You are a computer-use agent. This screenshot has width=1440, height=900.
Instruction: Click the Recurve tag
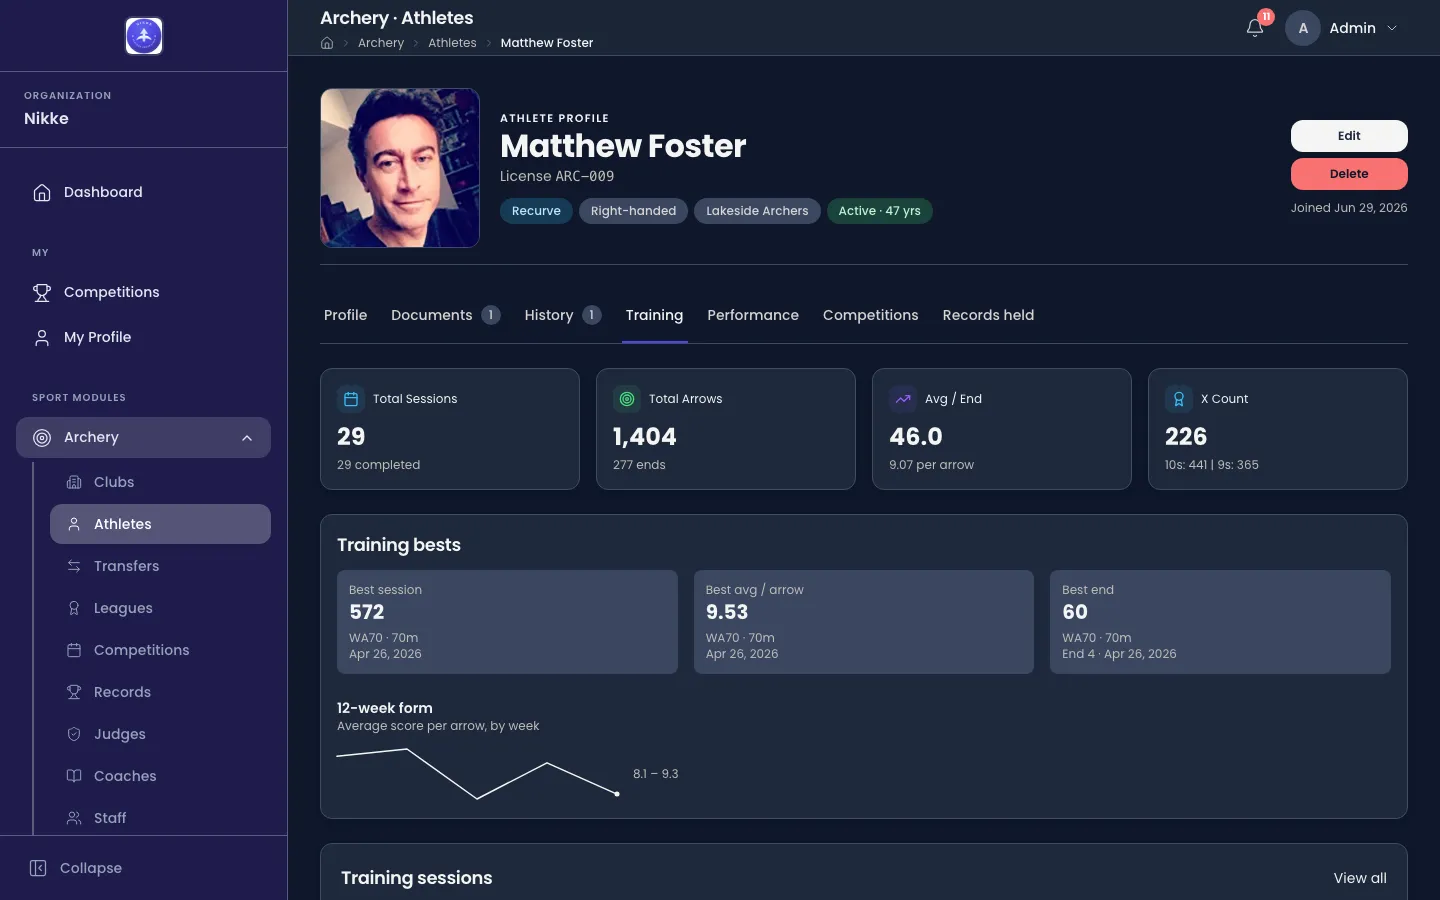tap(536, 211)
